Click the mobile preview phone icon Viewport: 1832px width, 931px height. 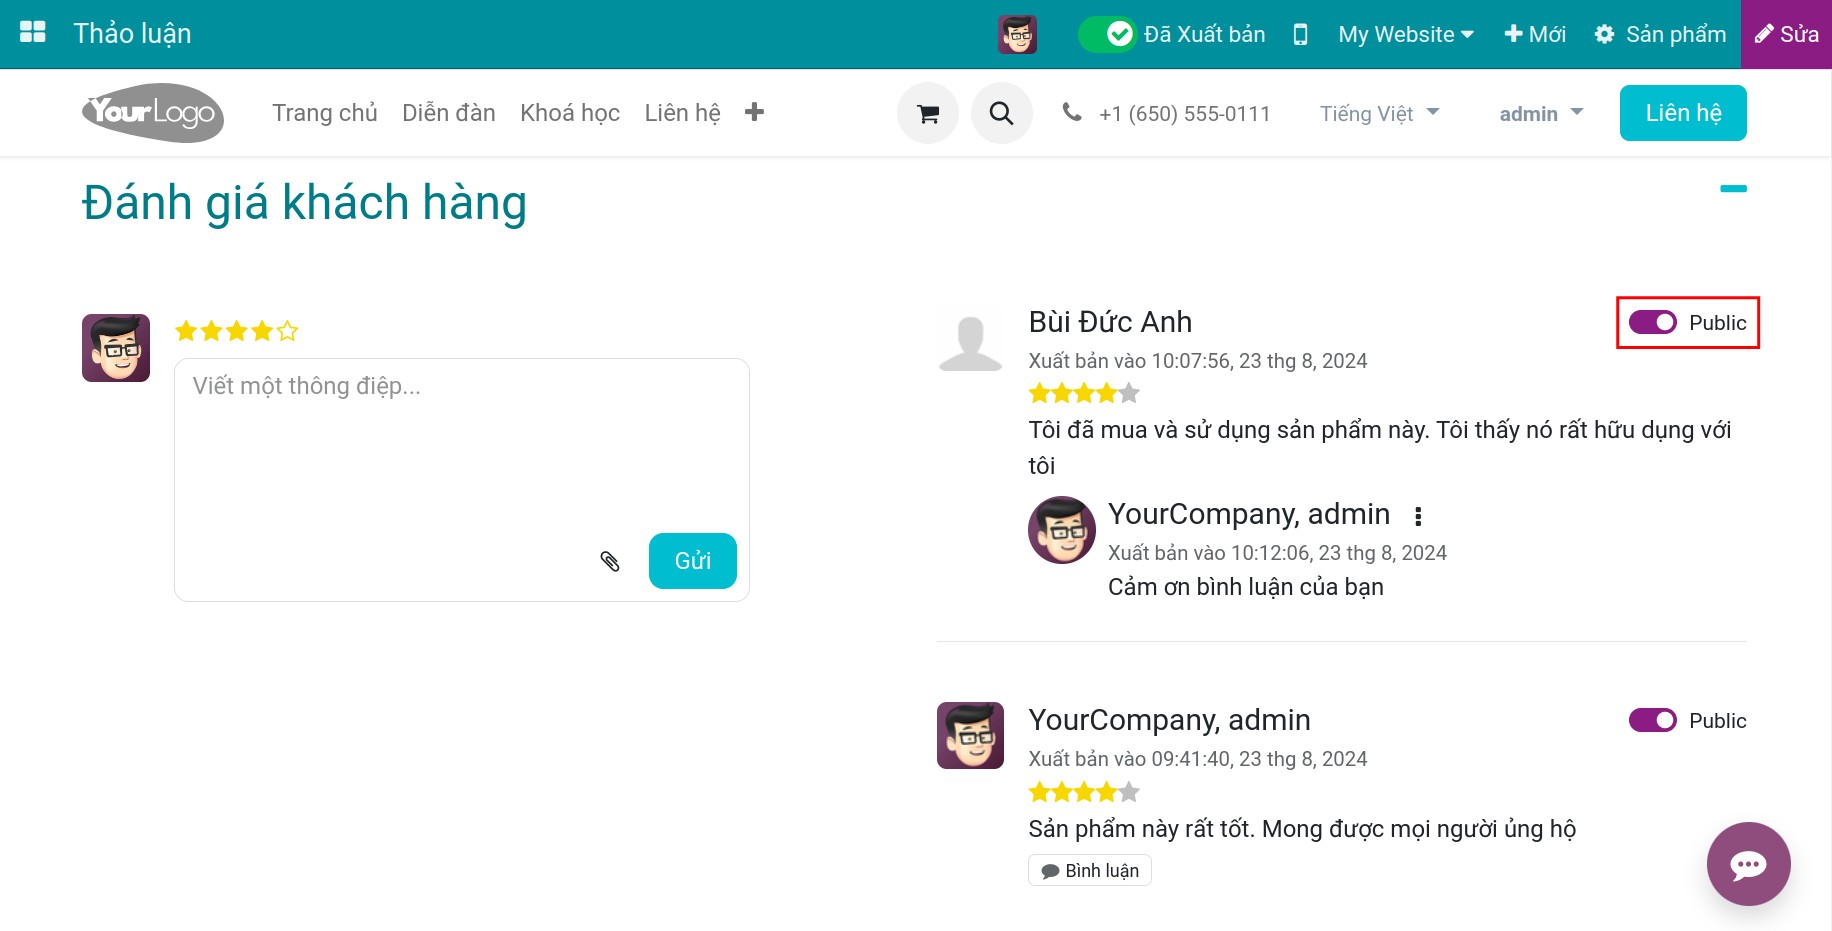tap(1300, 34)
